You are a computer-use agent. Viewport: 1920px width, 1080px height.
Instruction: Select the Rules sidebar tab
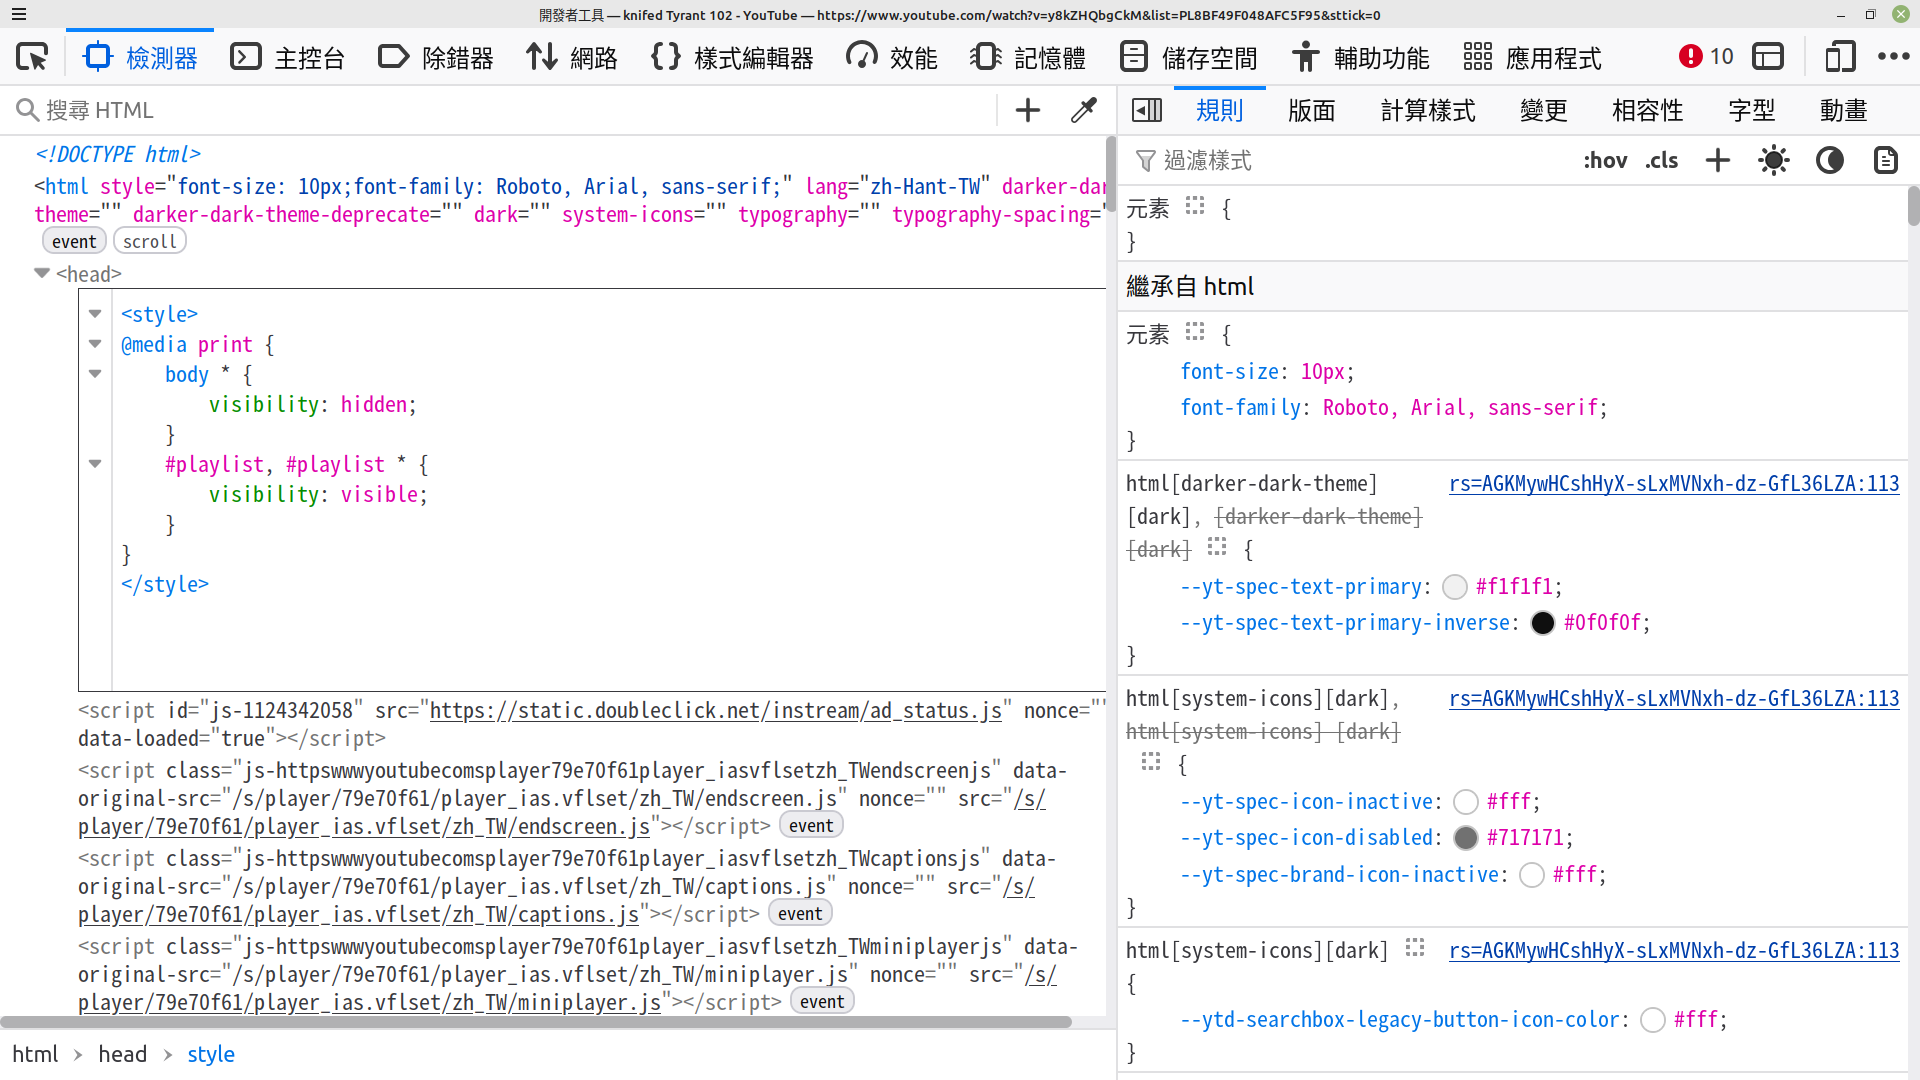click(1220, 110)
